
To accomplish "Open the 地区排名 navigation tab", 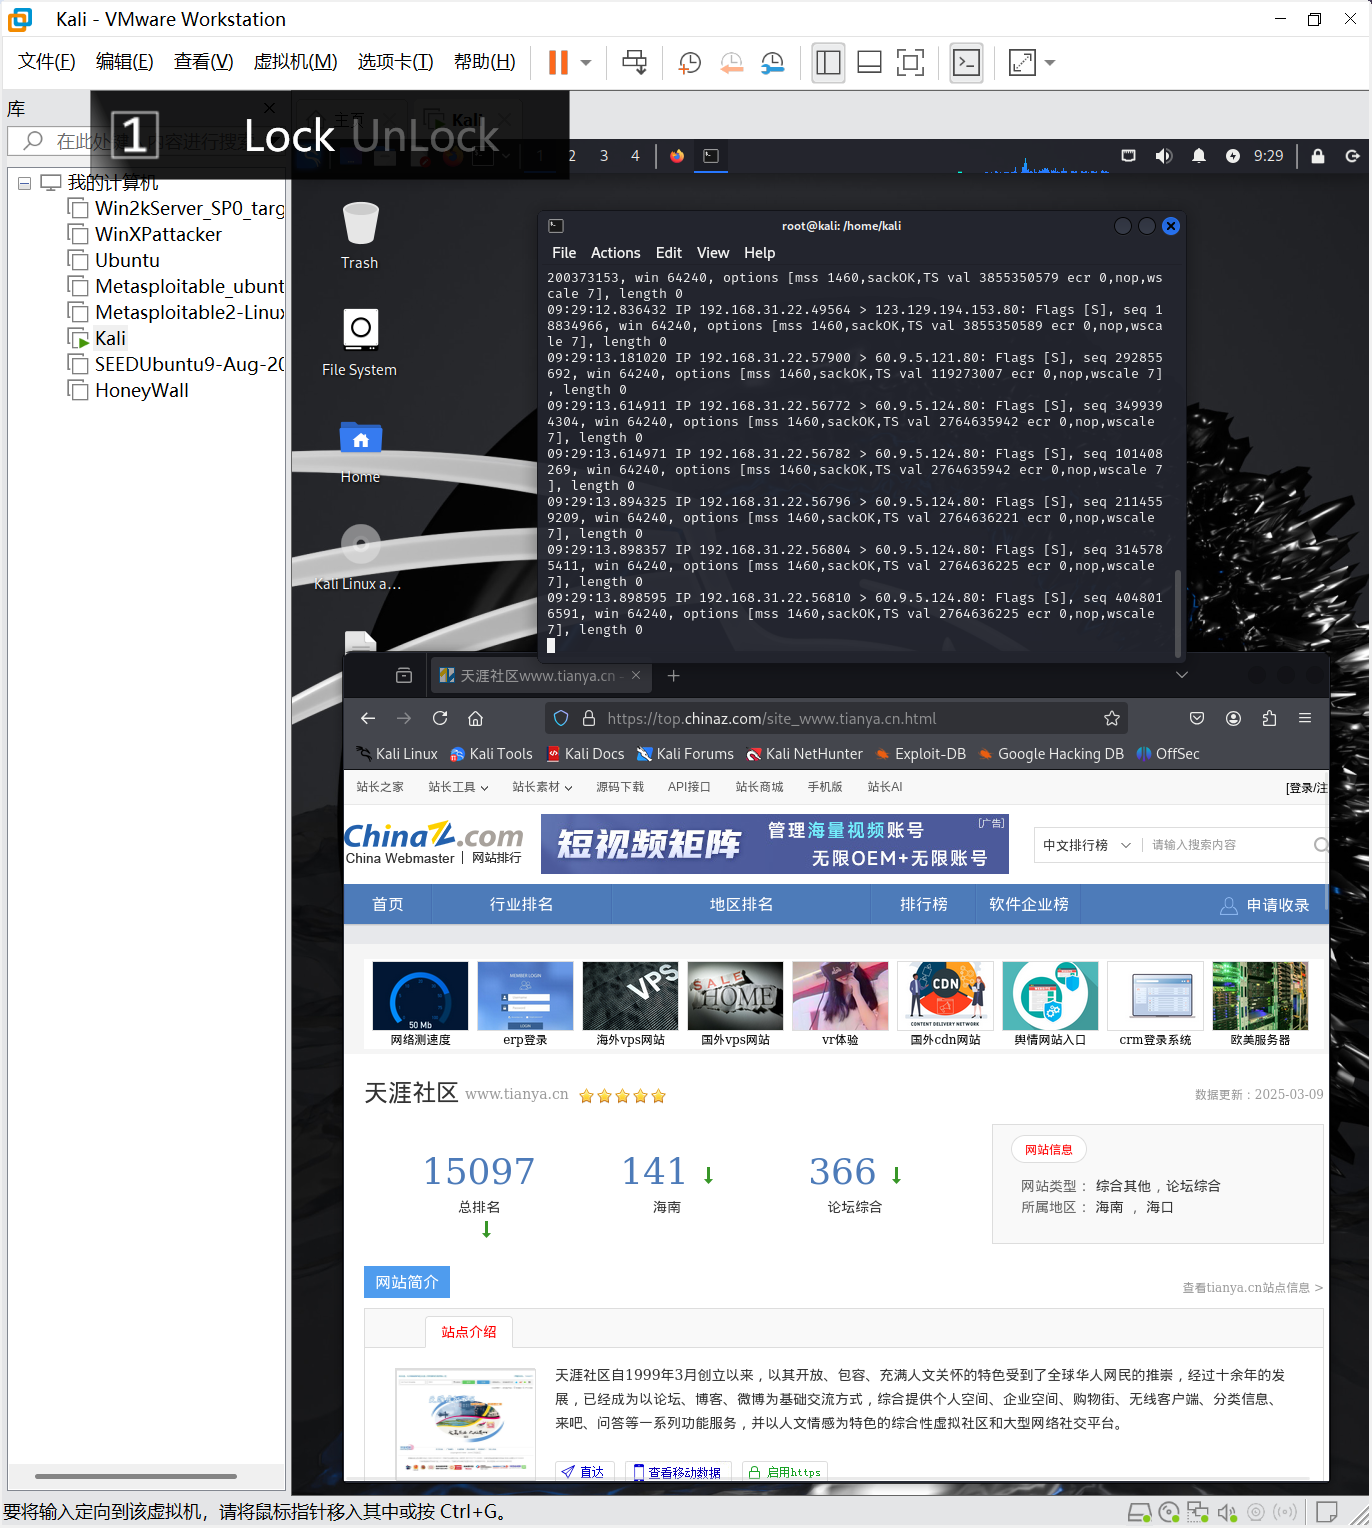I will (741, 904).
